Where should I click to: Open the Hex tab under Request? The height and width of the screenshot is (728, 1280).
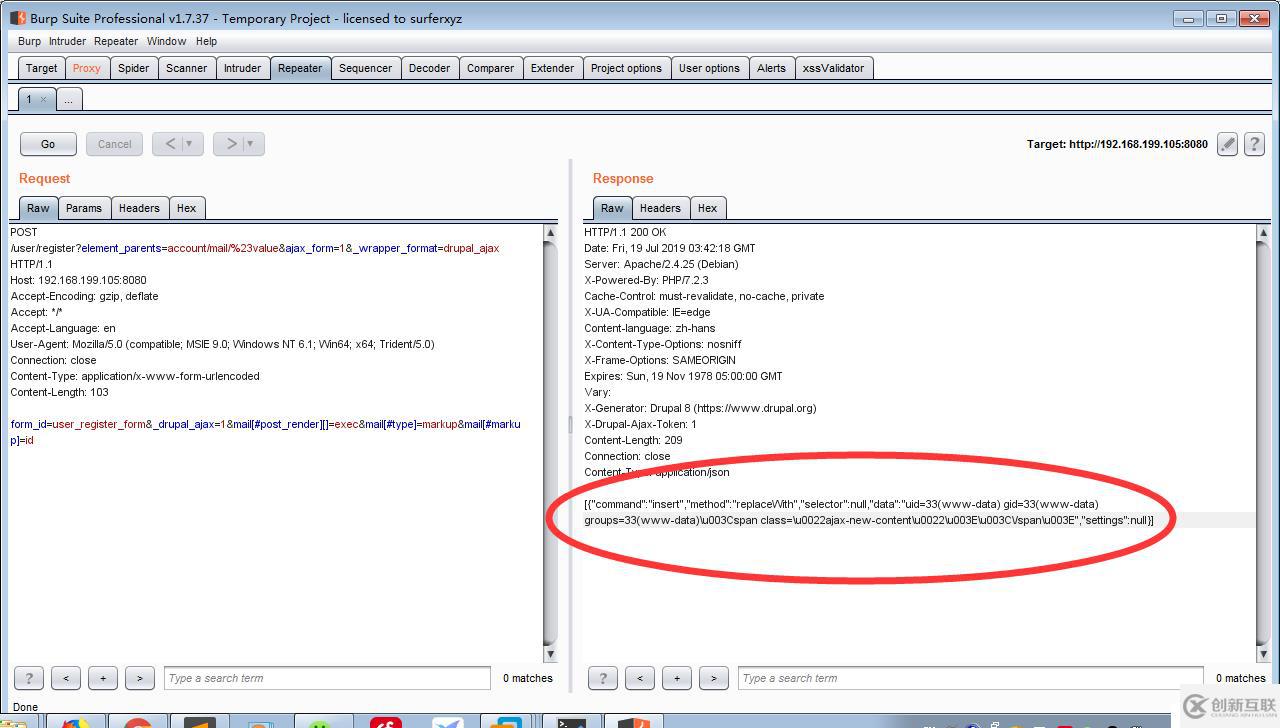[x=186, y=208]
